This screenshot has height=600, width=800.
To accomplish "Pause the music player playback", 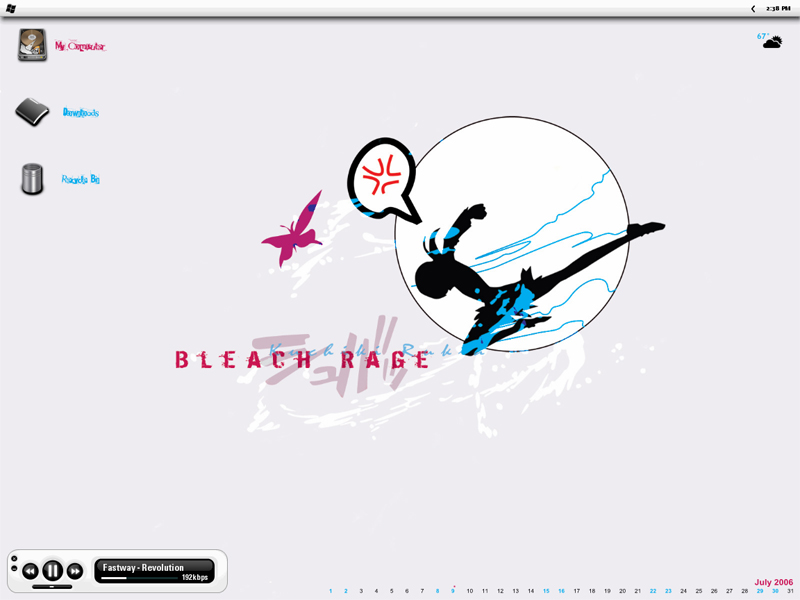I will (52, 570).
